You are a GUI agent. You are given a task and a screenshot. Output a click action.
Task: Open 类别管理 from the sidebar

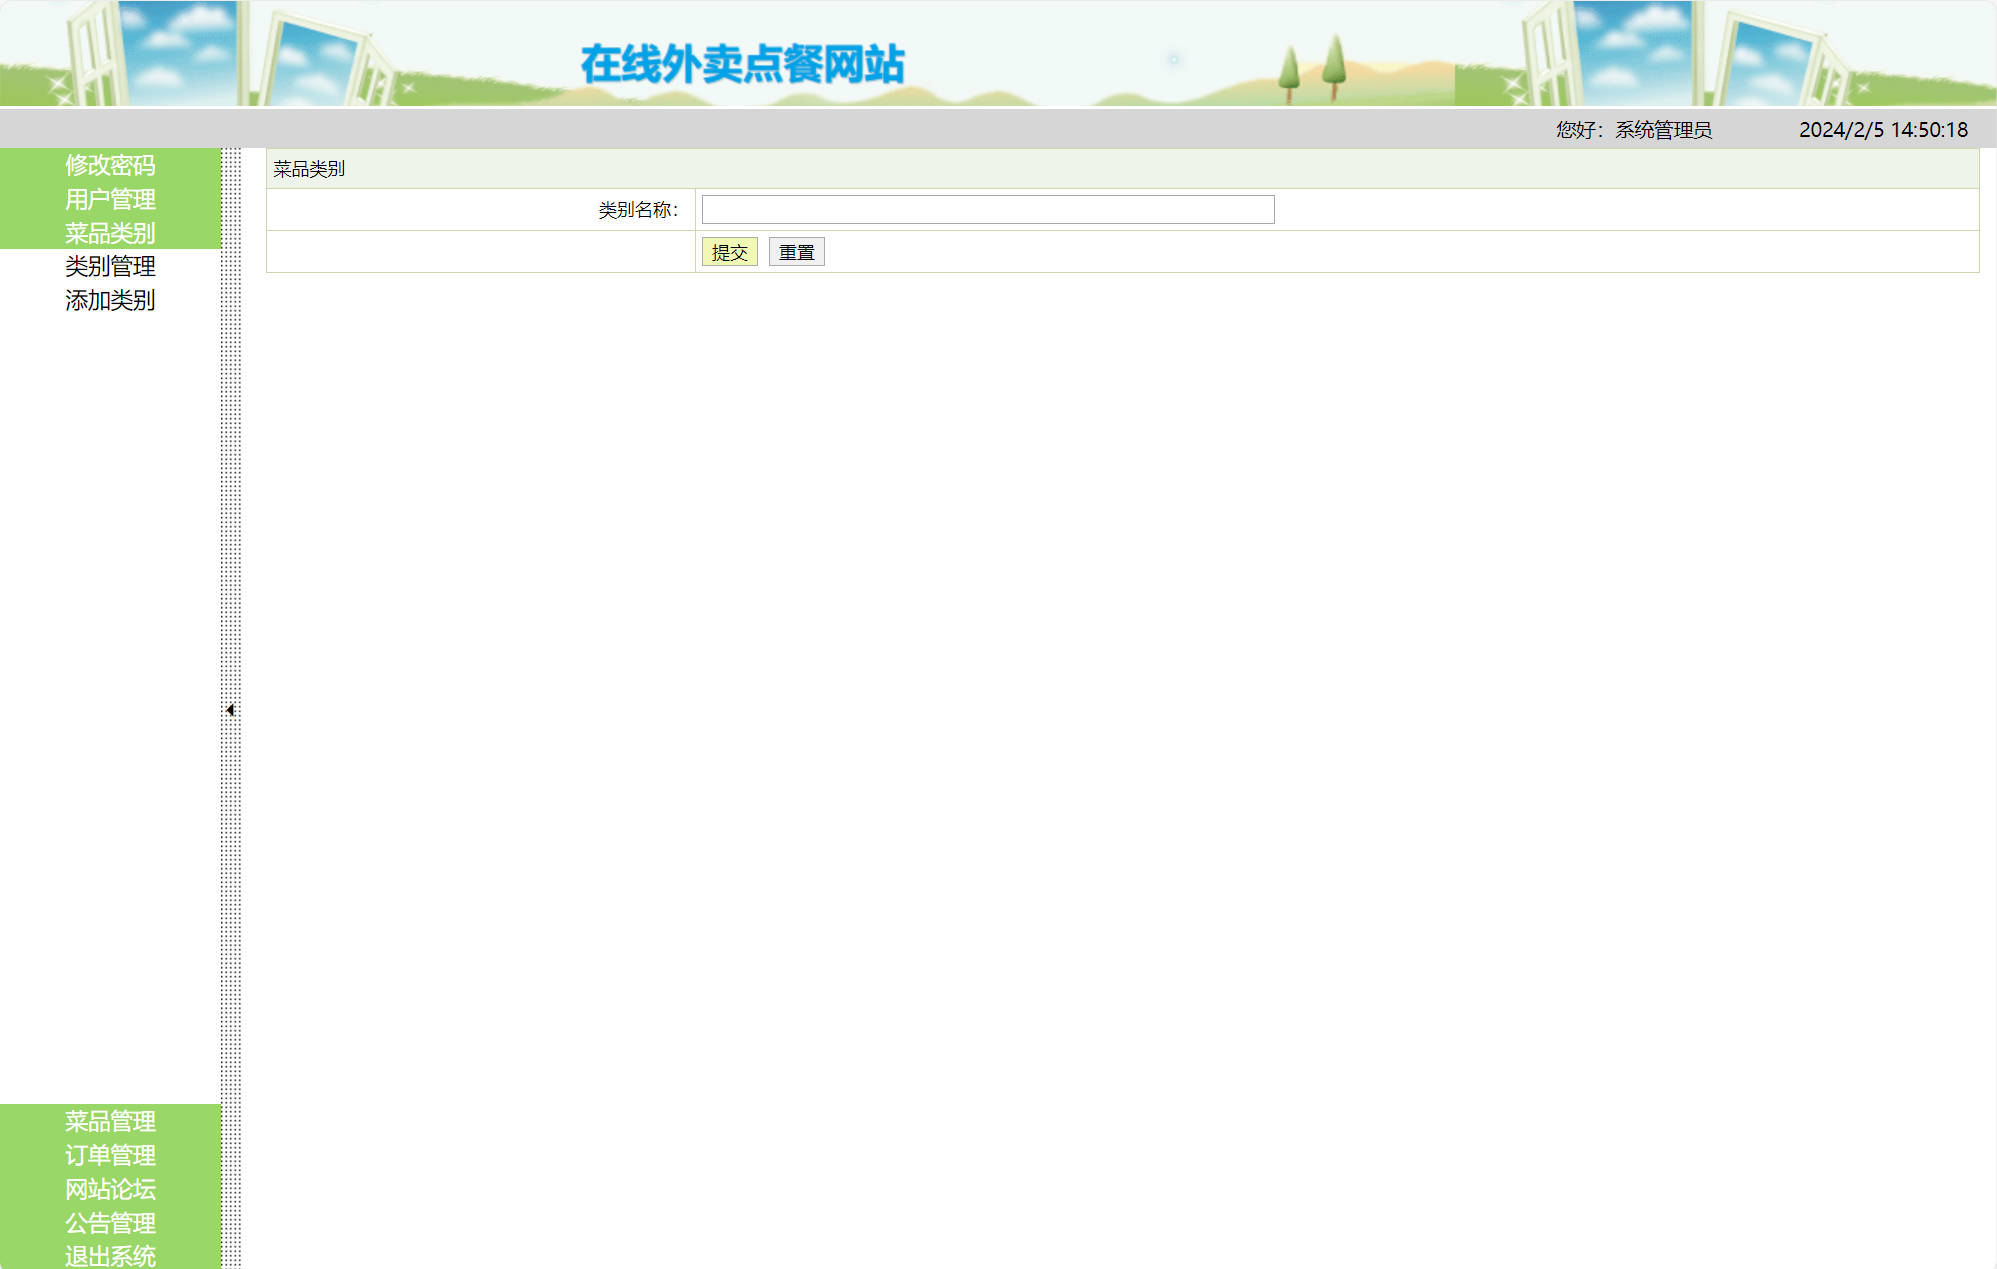[x=110, y=267]
